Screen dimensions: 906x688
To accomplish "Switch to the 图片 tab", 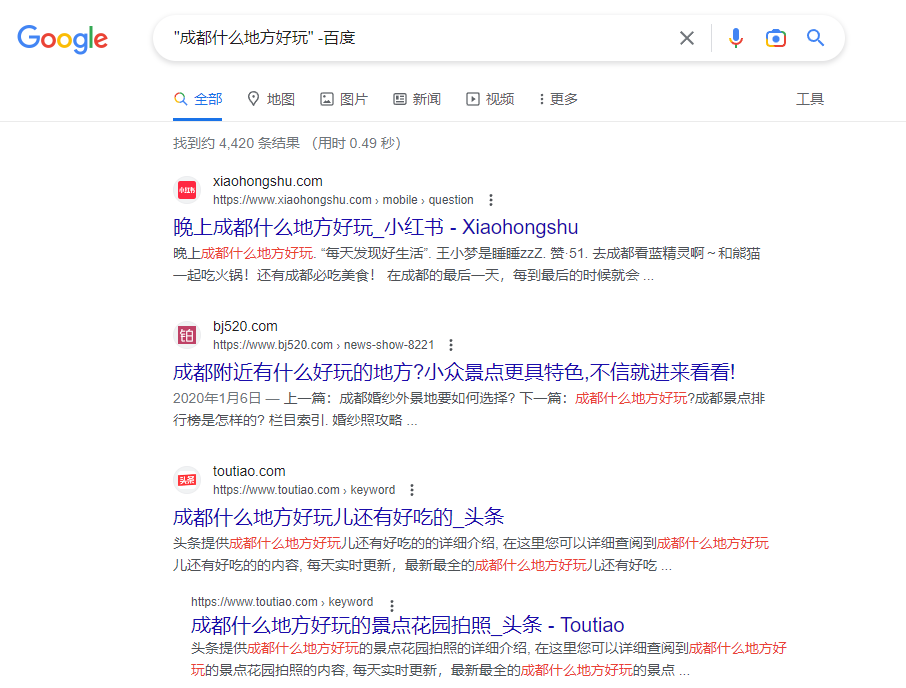I will point(344,99).
